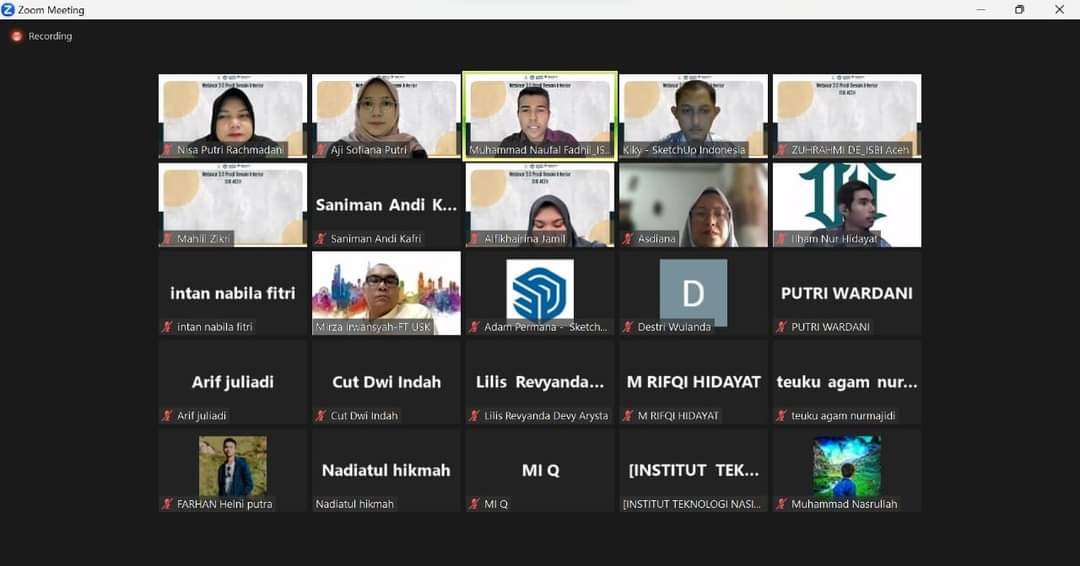
Task: Click muted mic icon beside Muhammad Nasrullah
Action: [x=782, y=504]
